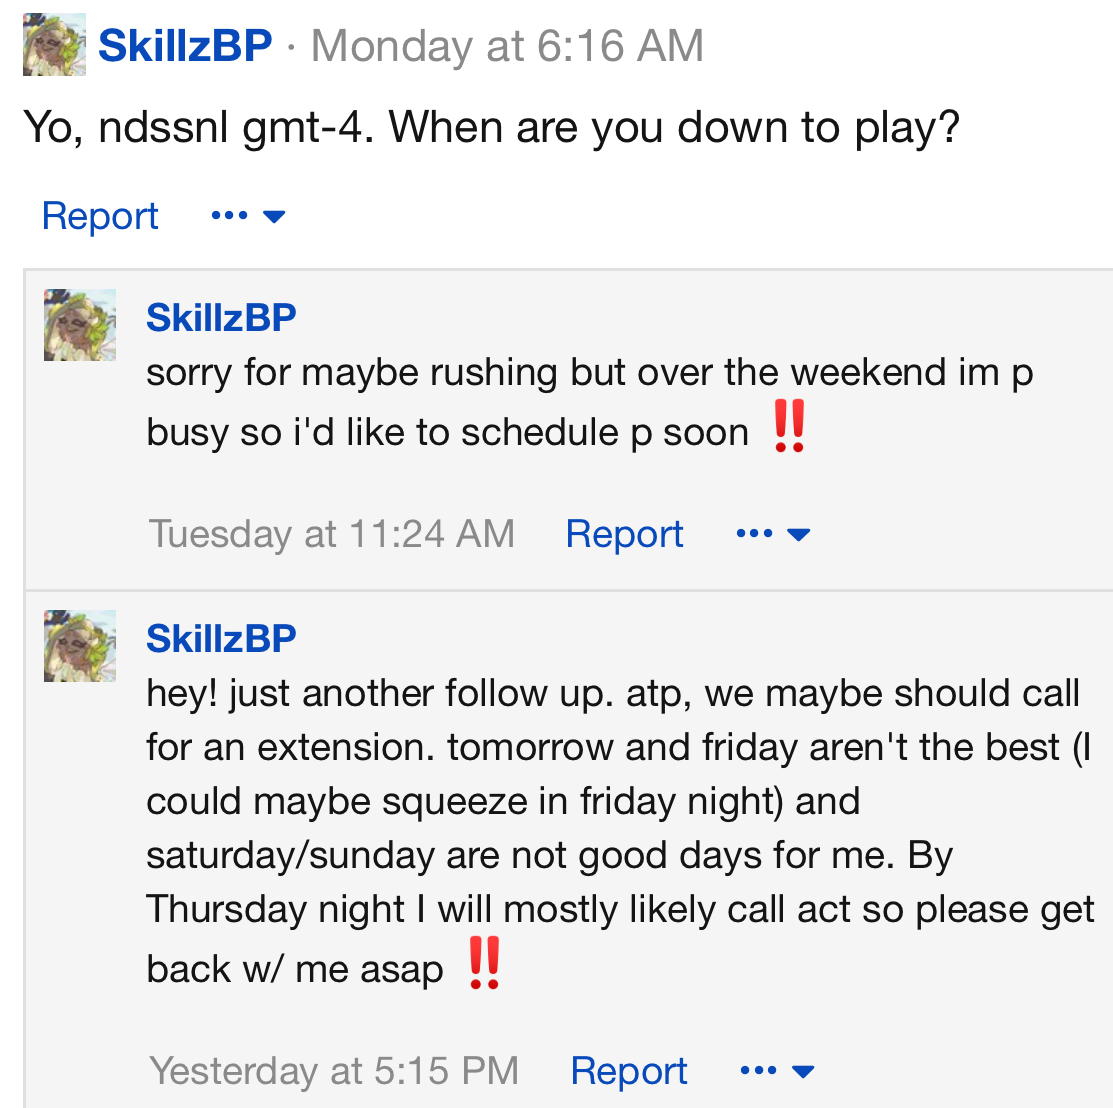
Task: Expand more options menu on the Monday post
Action: (x=248, y=215)
